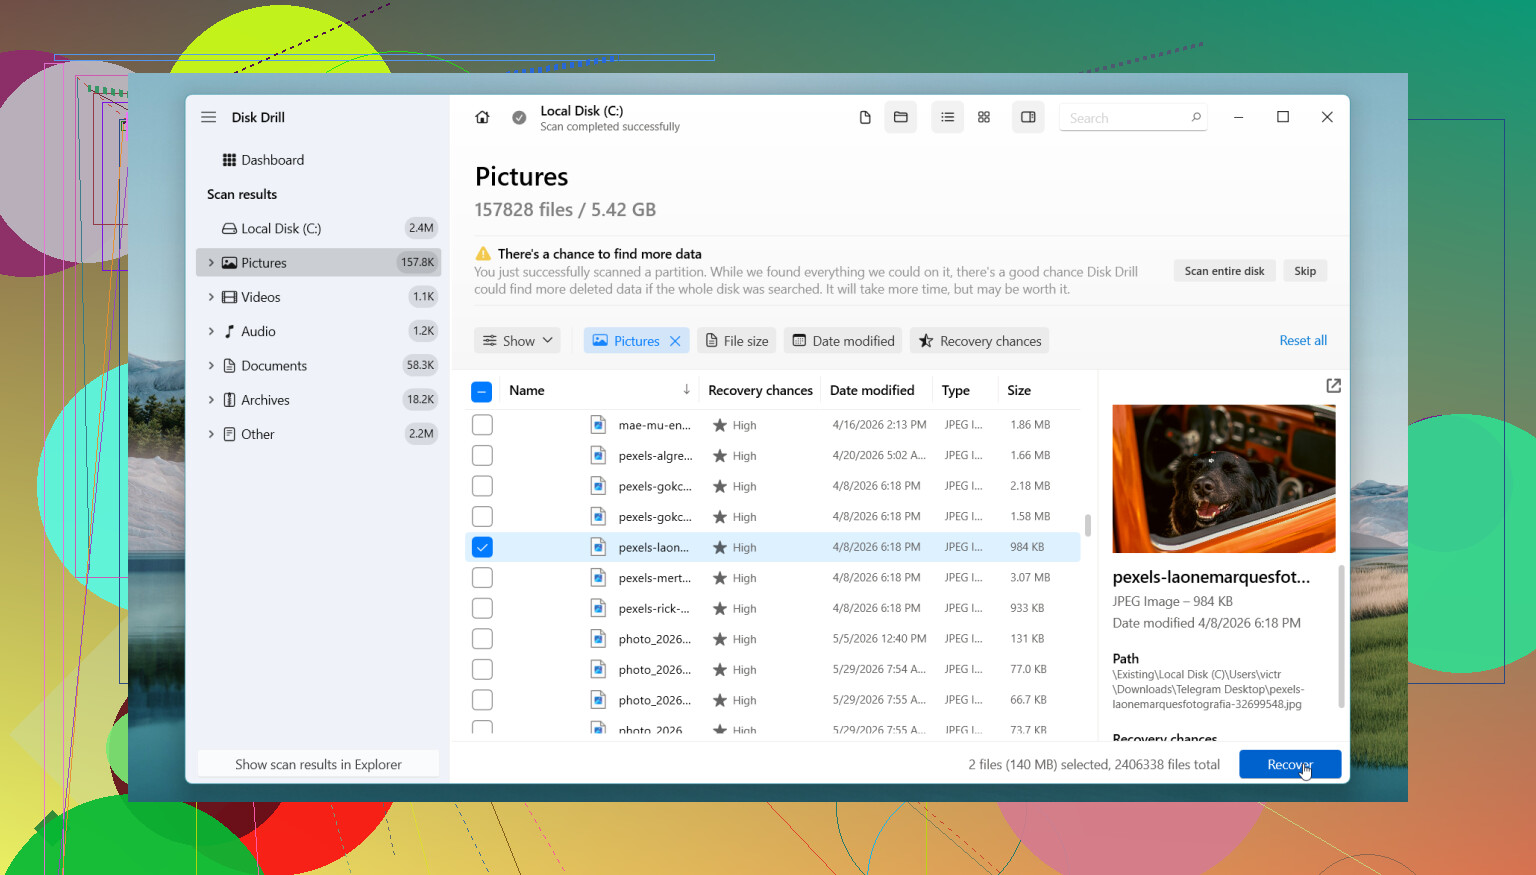Open the File size filter dropdown

click(737, 341)
